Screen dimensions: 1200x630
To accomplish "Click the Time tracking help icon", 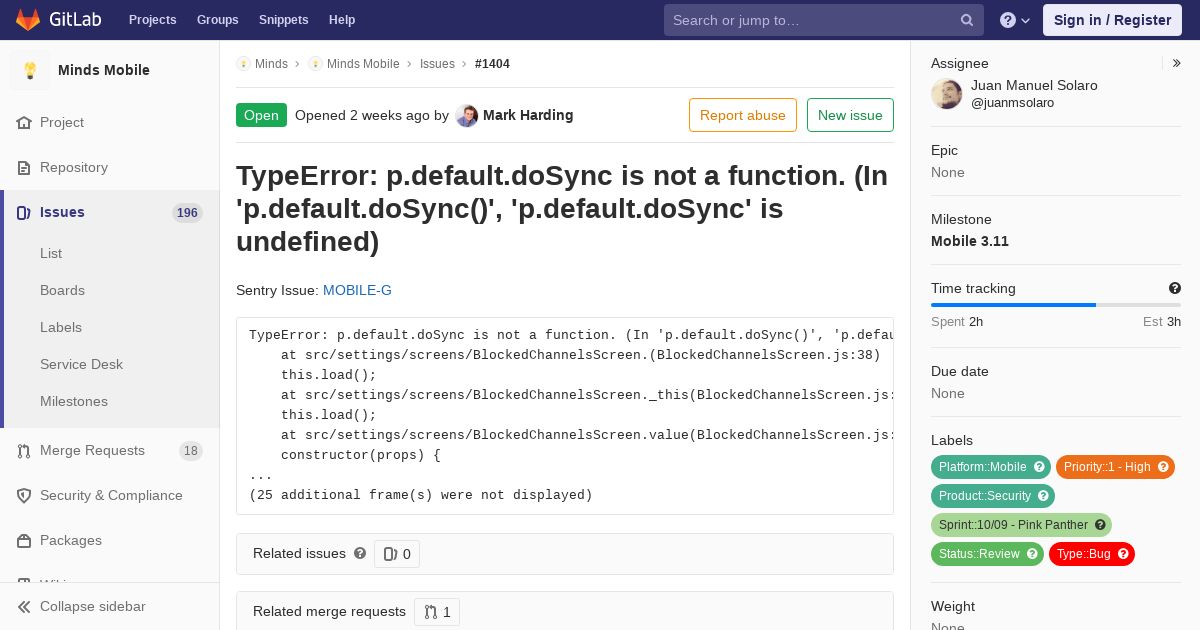I will 1175,288.
